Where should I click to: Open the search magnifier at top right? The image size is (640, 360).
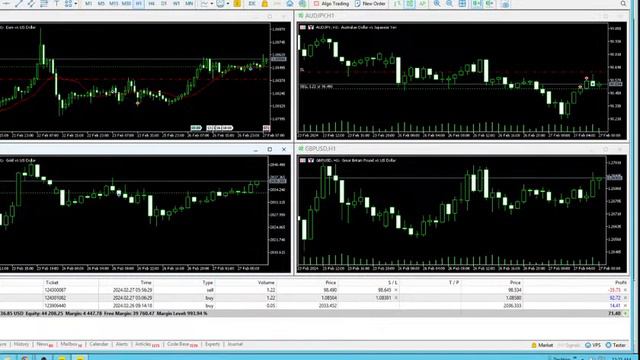click(x=623, y=4)
